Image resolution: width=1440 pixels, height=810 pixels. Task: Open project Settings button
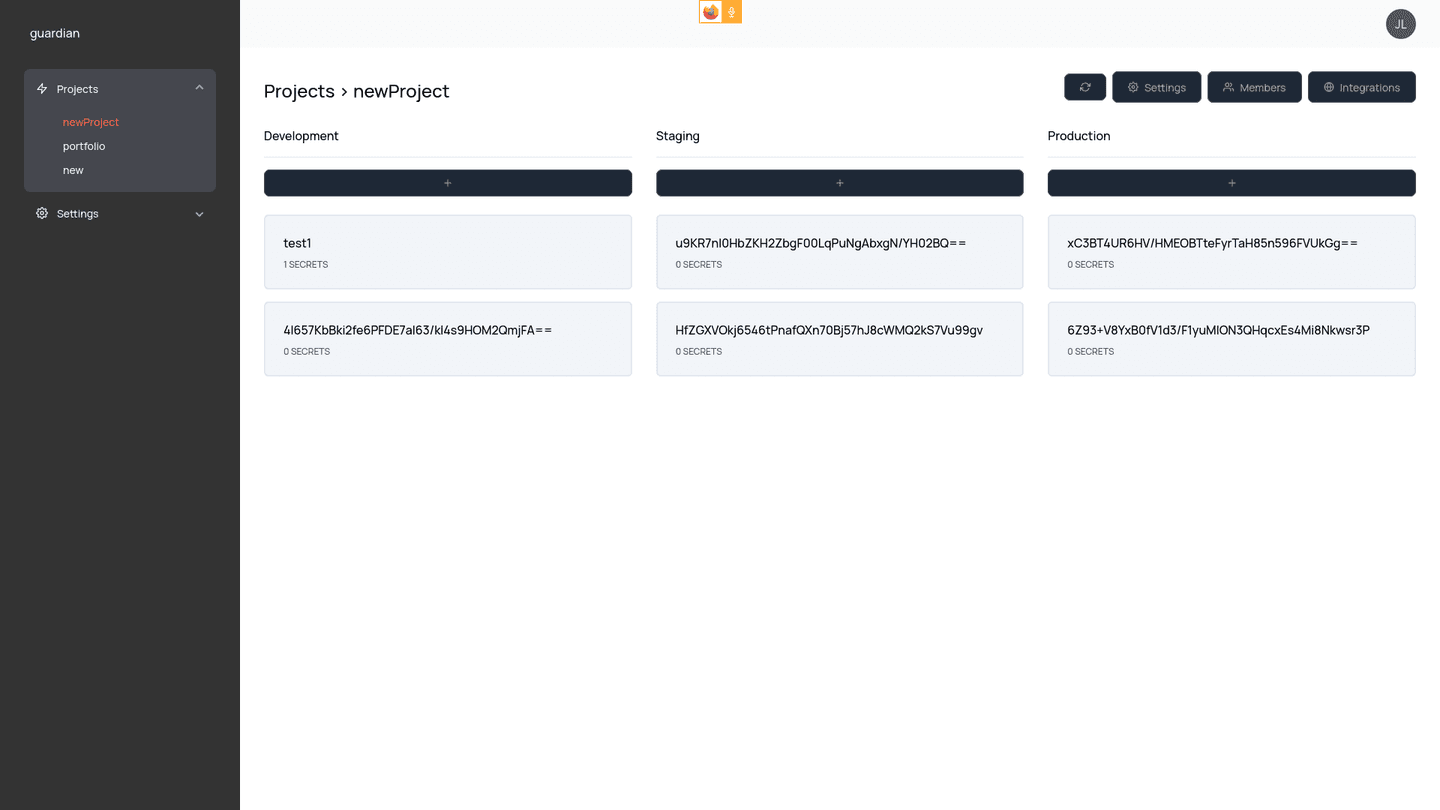[x=1156, y=87]
